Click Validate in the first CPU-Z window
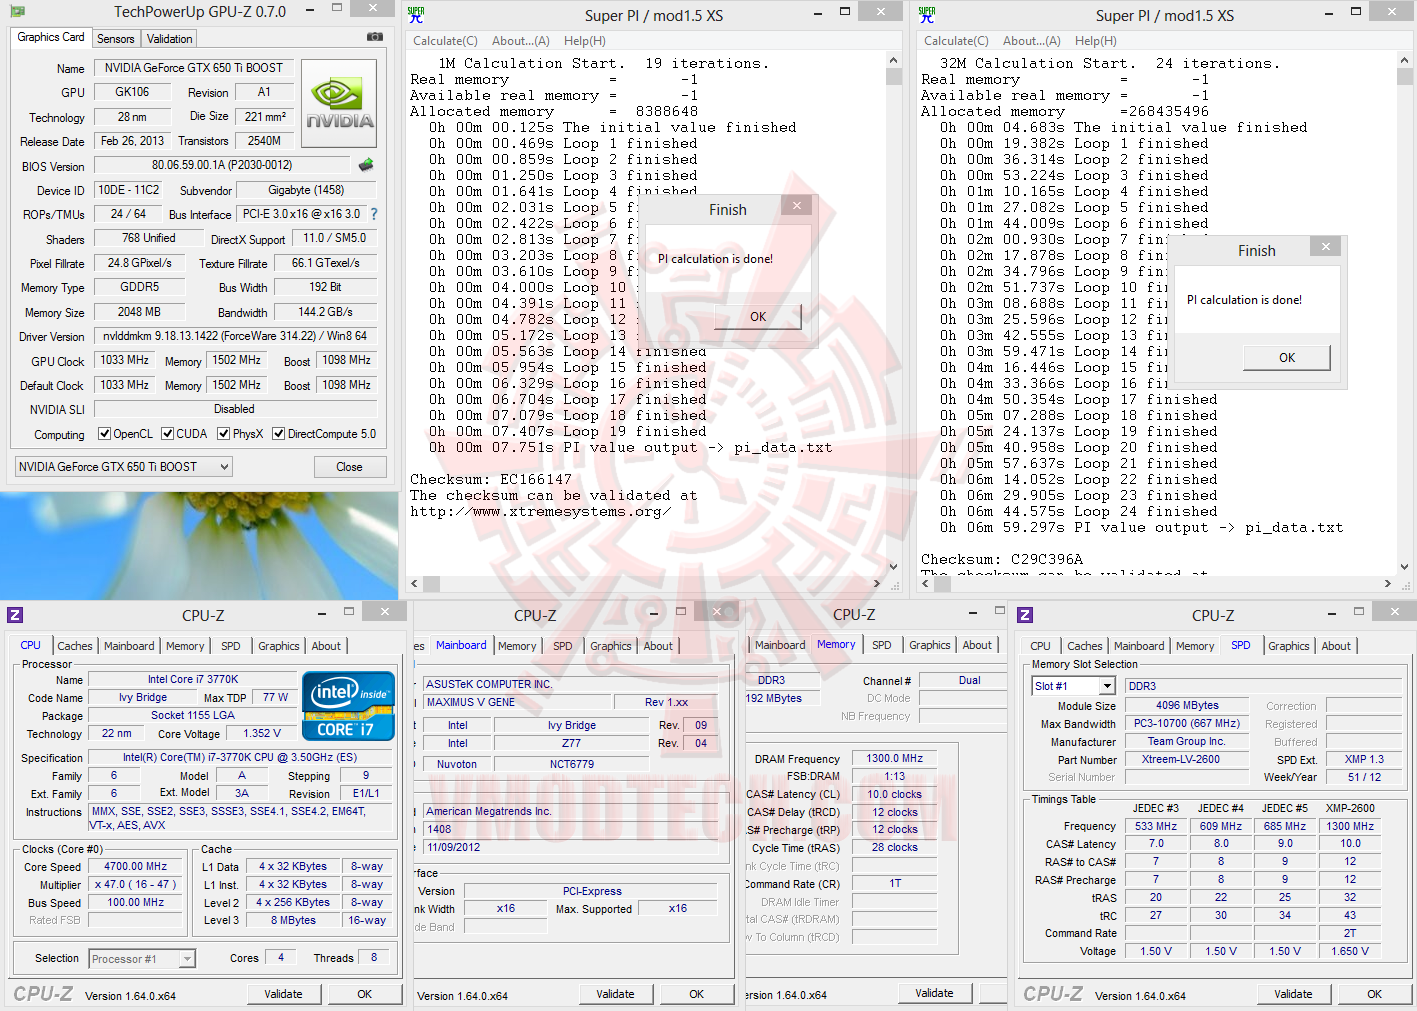Image resolution: width=1417 pixels, height=1011 pixels. [283, 994]
